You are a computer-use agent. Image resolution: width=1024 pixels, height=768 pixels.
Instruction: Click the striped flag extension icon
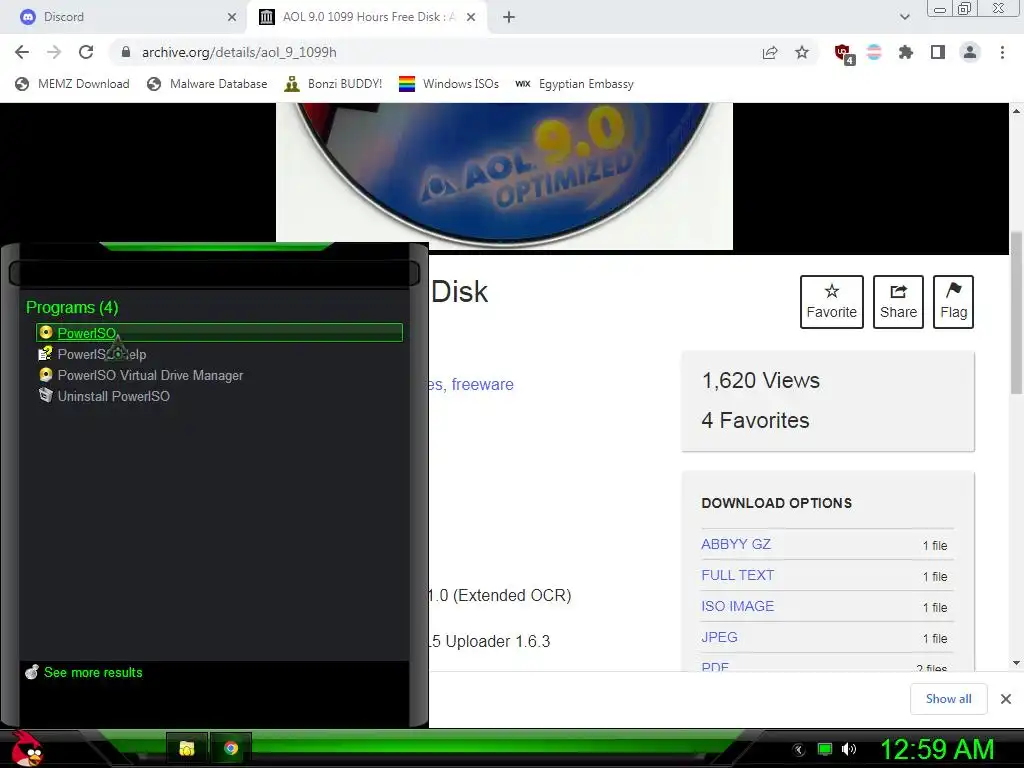coord(874,52)
